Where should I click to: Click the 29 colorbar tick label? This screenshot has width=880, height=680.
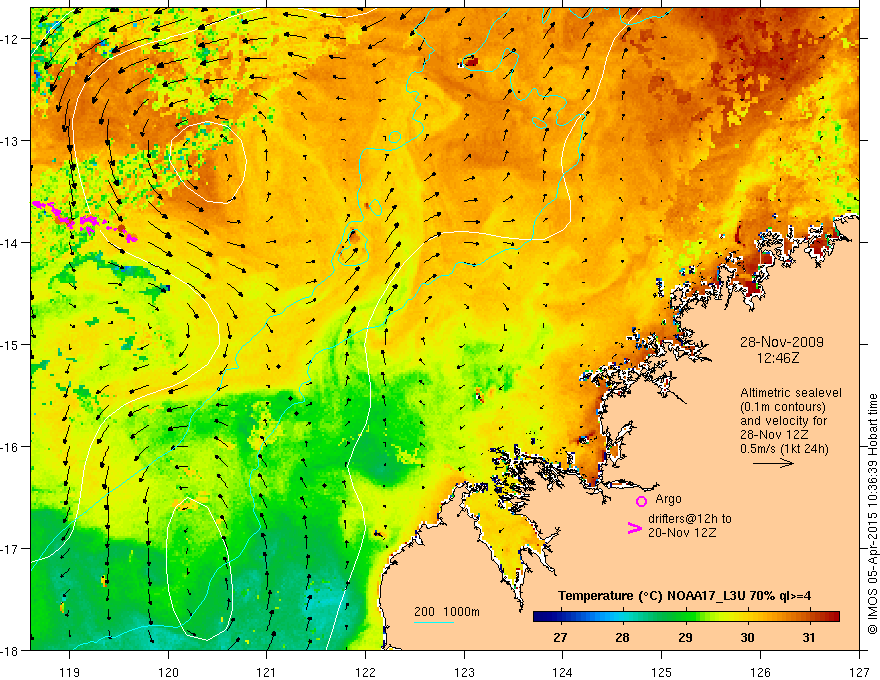coord(685,637)
